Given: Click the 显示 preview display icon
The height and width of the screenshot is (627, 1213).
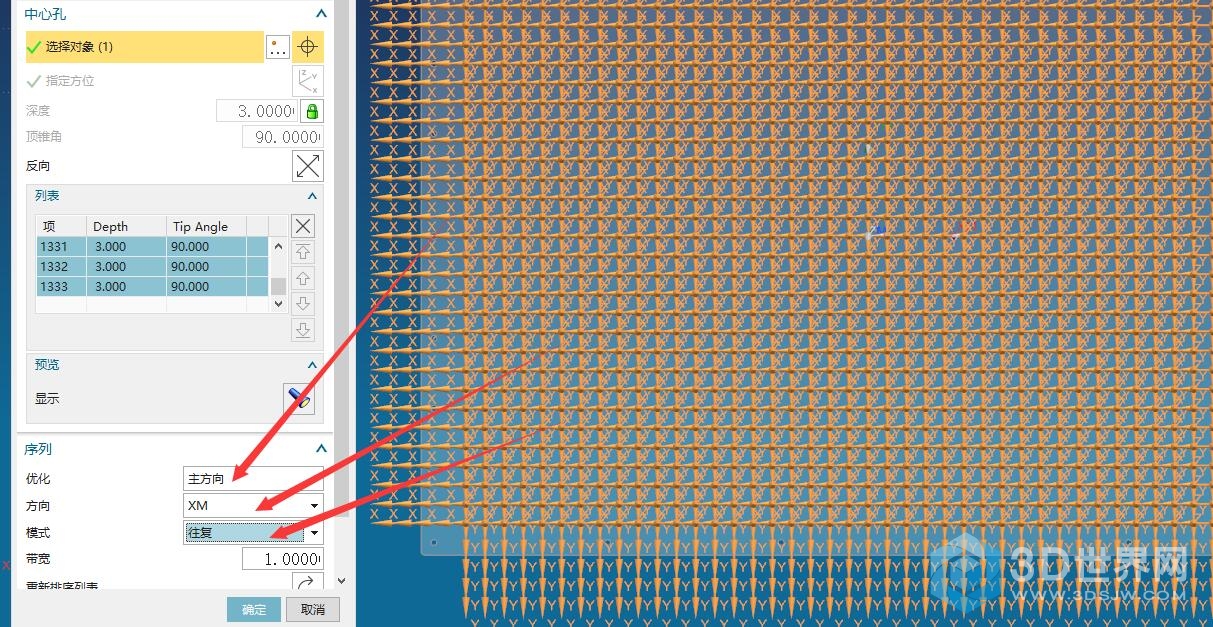Looking at the screenshot, I should tap(300, 398).
